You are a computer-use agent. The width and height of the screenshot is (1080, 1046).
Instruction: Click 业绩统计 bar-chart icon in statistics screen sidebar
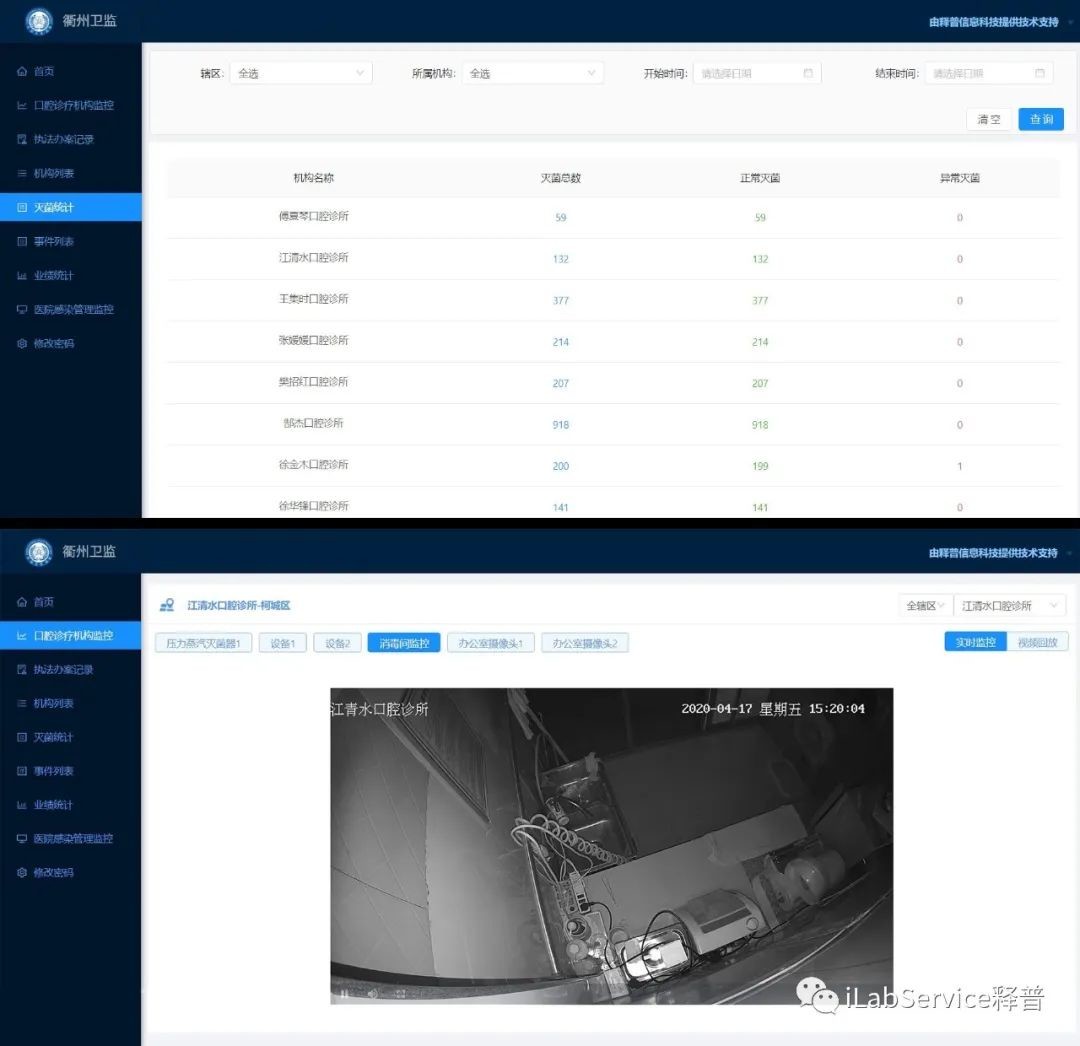pos(22,275)
